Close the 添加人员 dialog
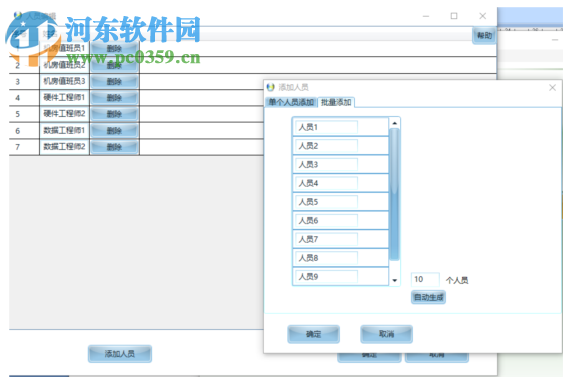This screenshot has width=572, height=390. 552,88
